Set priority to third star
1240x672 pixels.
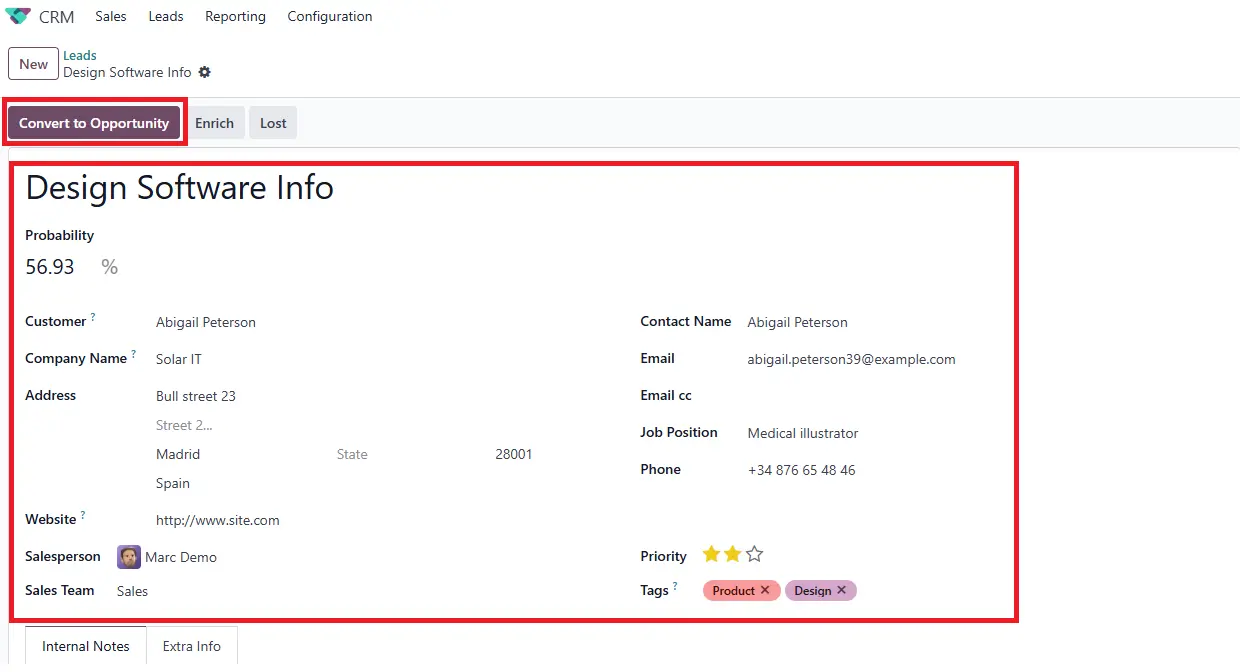pyautogui.click(x=755, y=554)
